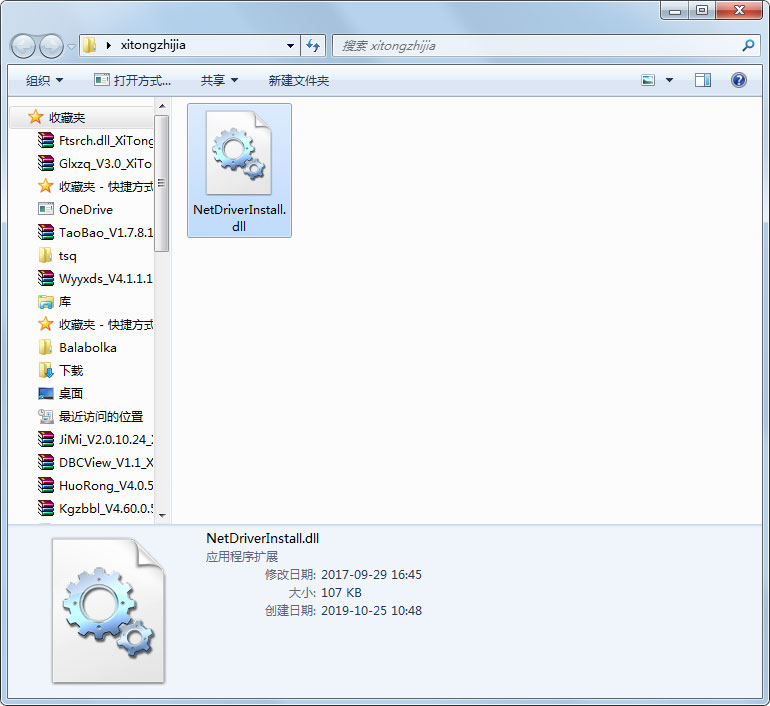770x706 pixels.
Task: Click the Back navigation arrow button
Action: click(24, 46)
